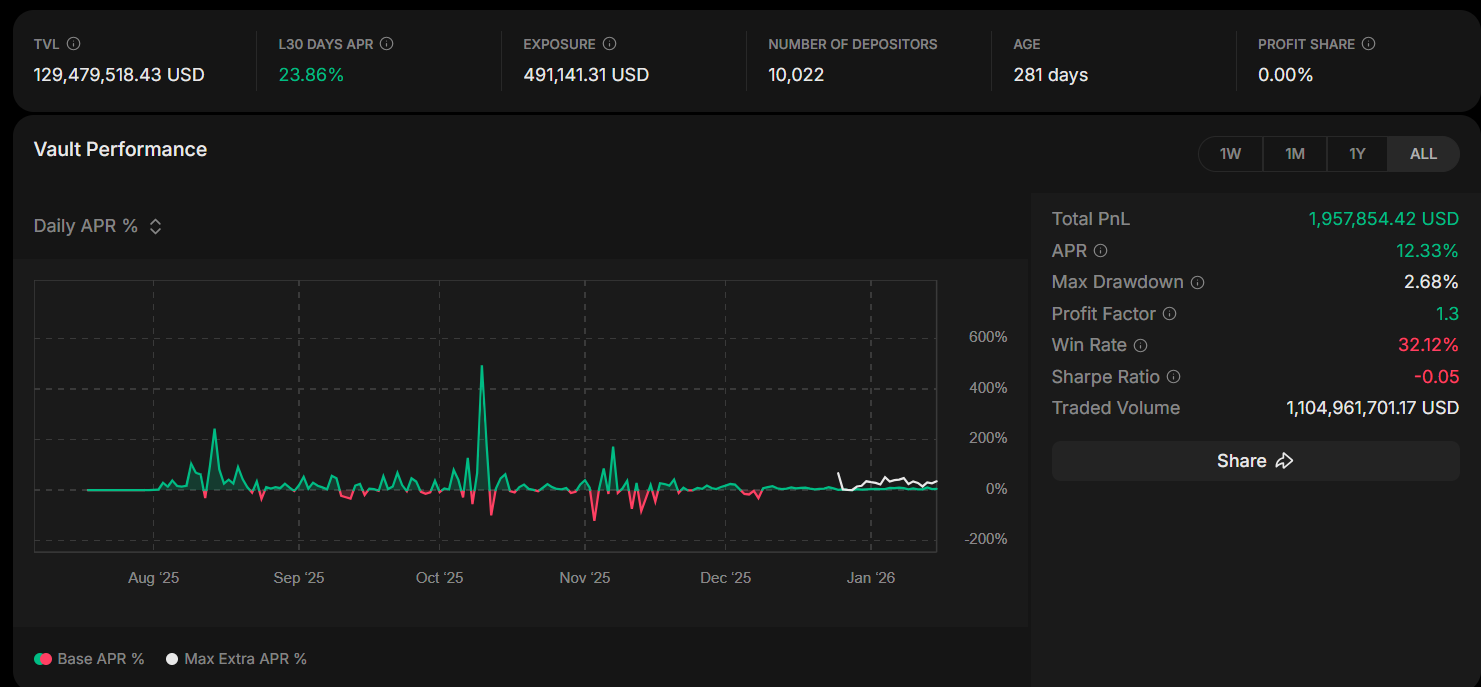Click the October peak on the APR chart
The image size is (1481, 687).
click(x=482, y=367)
